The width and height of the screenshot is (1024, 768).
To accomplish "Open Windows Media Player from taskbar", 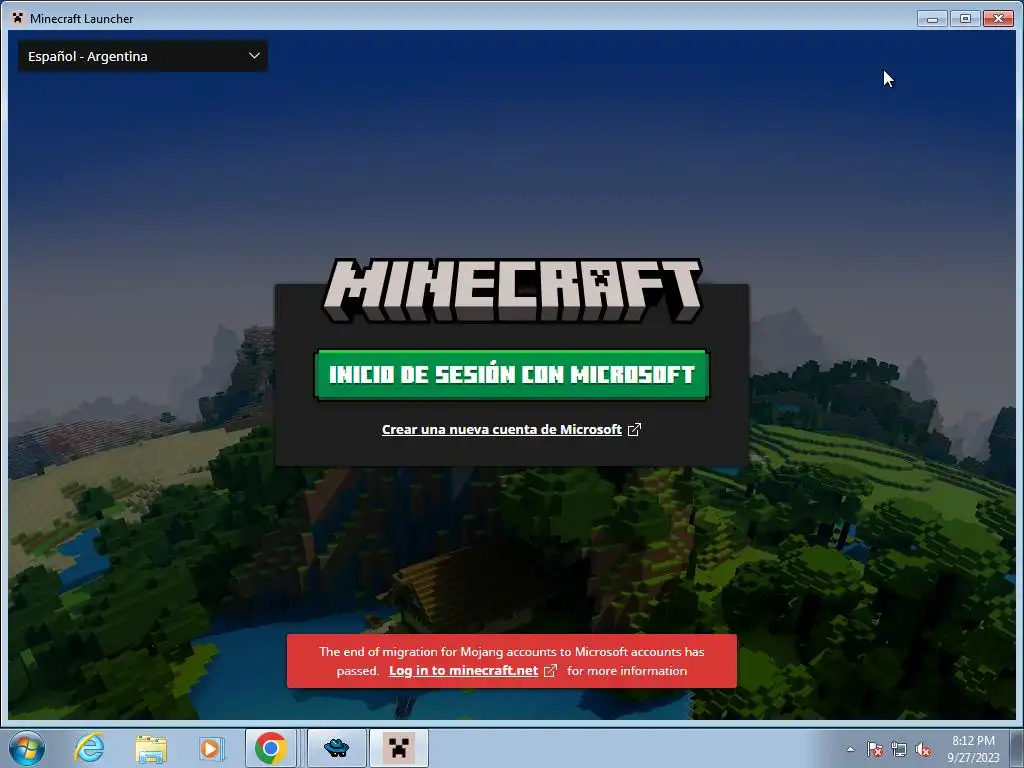I will coord(211,748).
